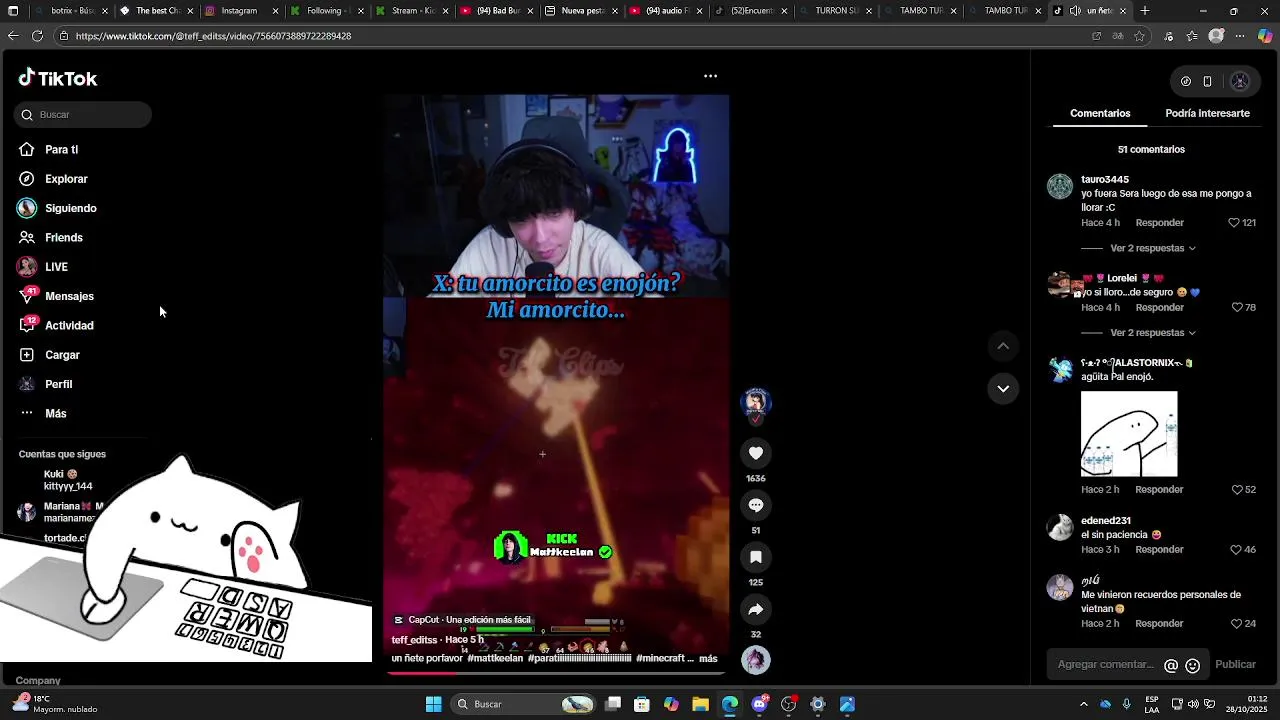Go to the next video with the down arrow
The image size is (1280, 720).
point(1003,389)
